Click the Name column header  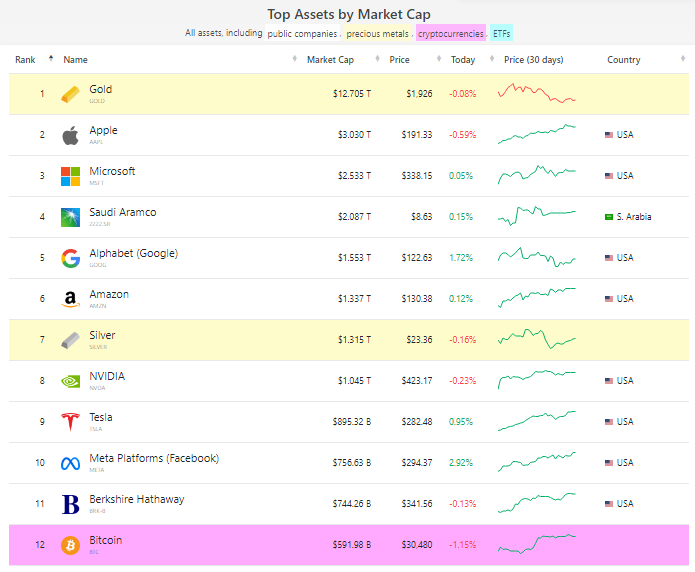(x=75, y=60)
